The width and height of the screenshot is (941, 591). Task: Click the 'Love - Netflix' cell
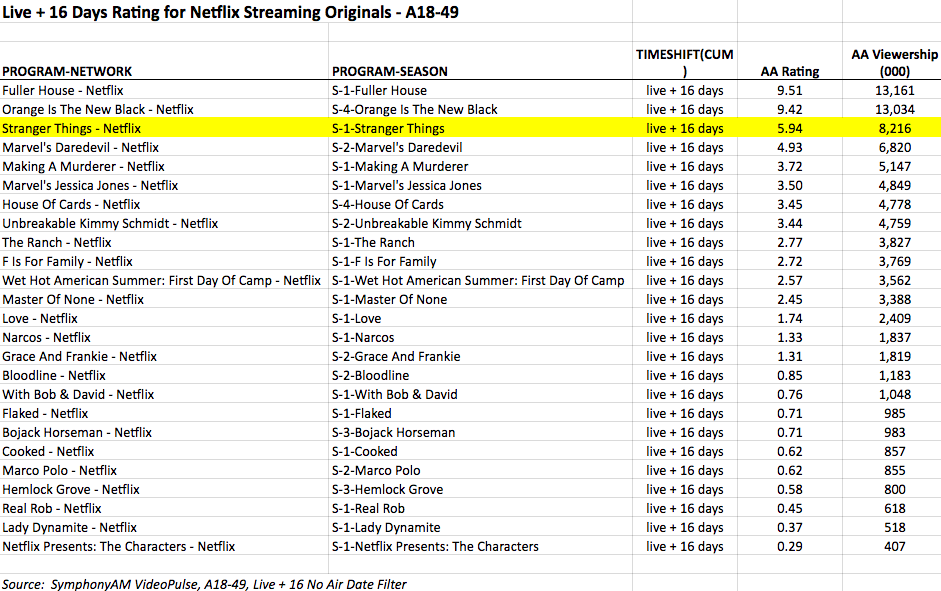(x=40, y=319)
